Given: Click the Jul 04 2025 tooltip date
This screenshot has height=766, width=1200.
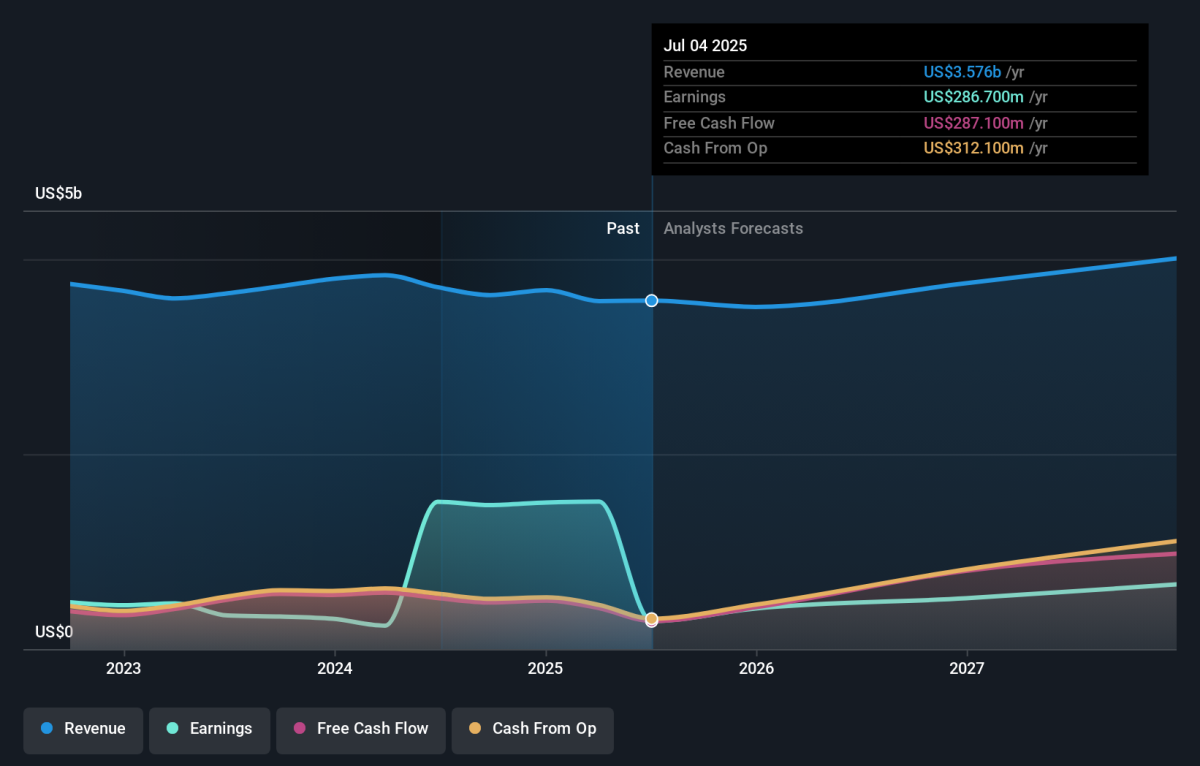Looking at the screenshot, I should 705,46.
